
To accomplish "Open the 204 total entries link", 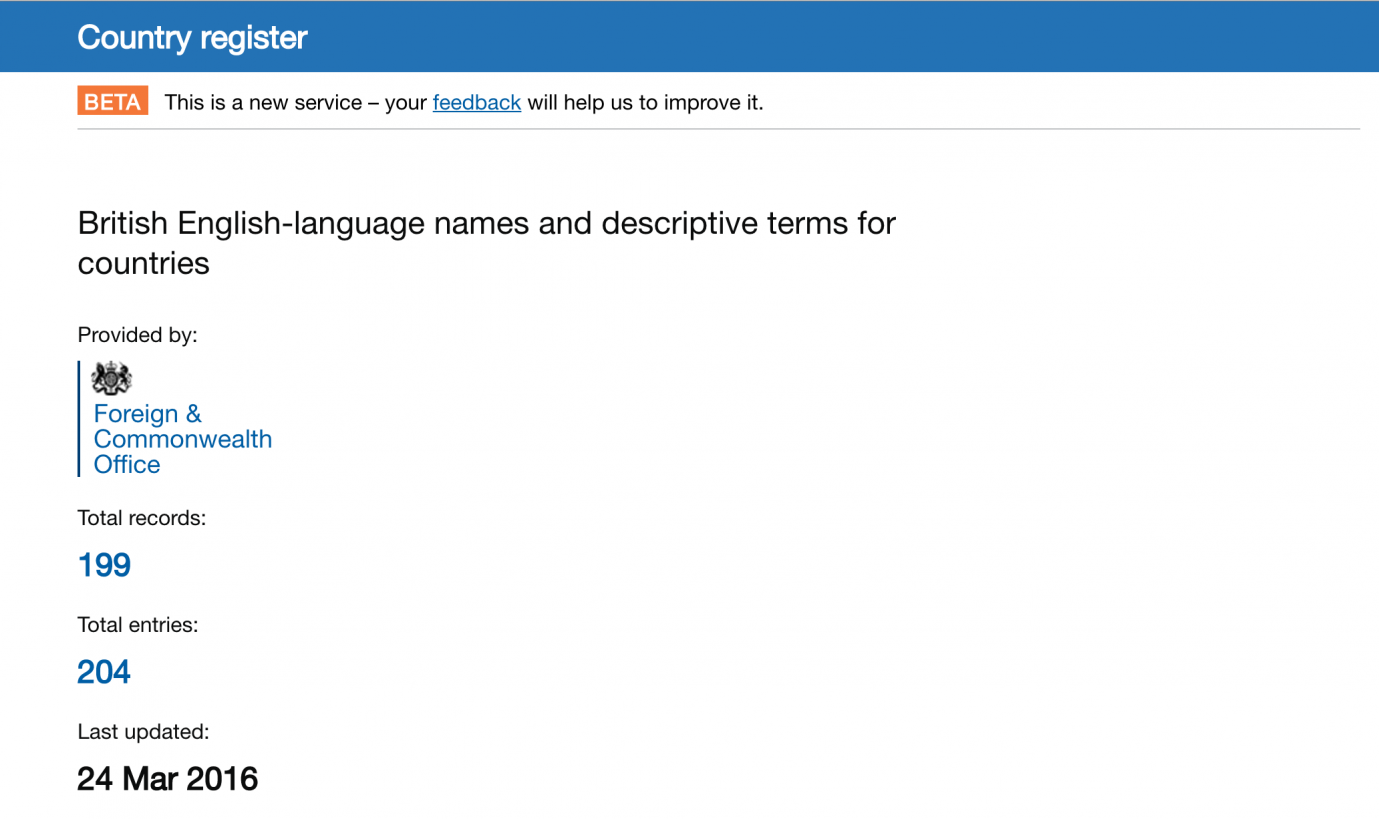I will pyautogui.click(x=104, y=672).
